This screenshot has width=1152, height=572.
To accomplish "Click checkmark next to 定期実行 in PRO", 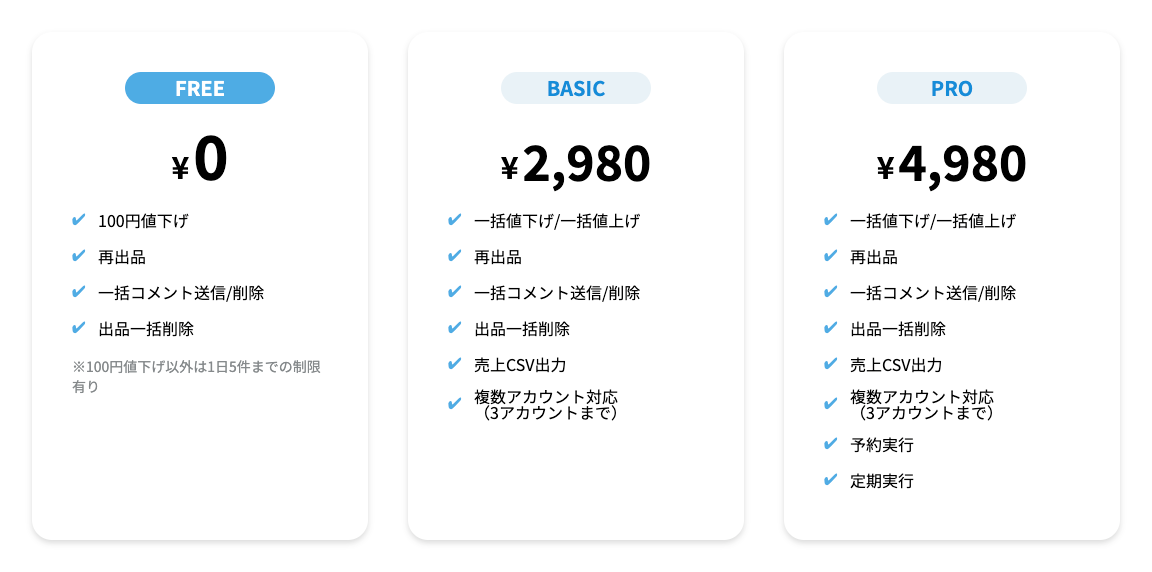I will 831,480.
